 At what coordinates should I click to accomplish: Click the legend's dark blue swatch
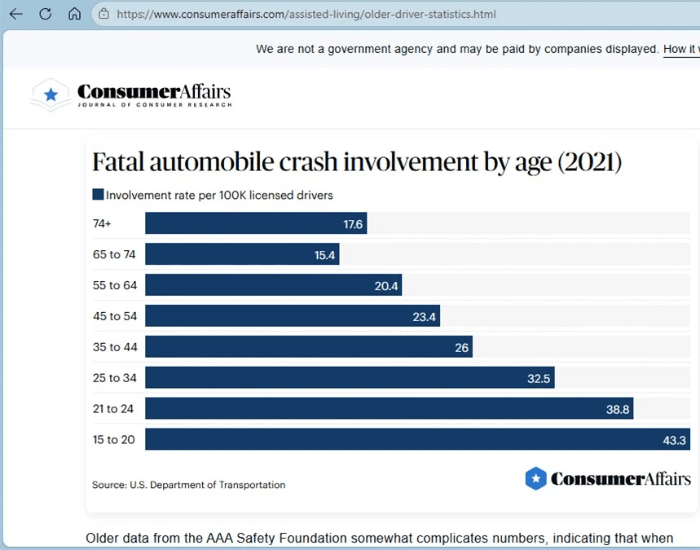(x=98, y=195)
